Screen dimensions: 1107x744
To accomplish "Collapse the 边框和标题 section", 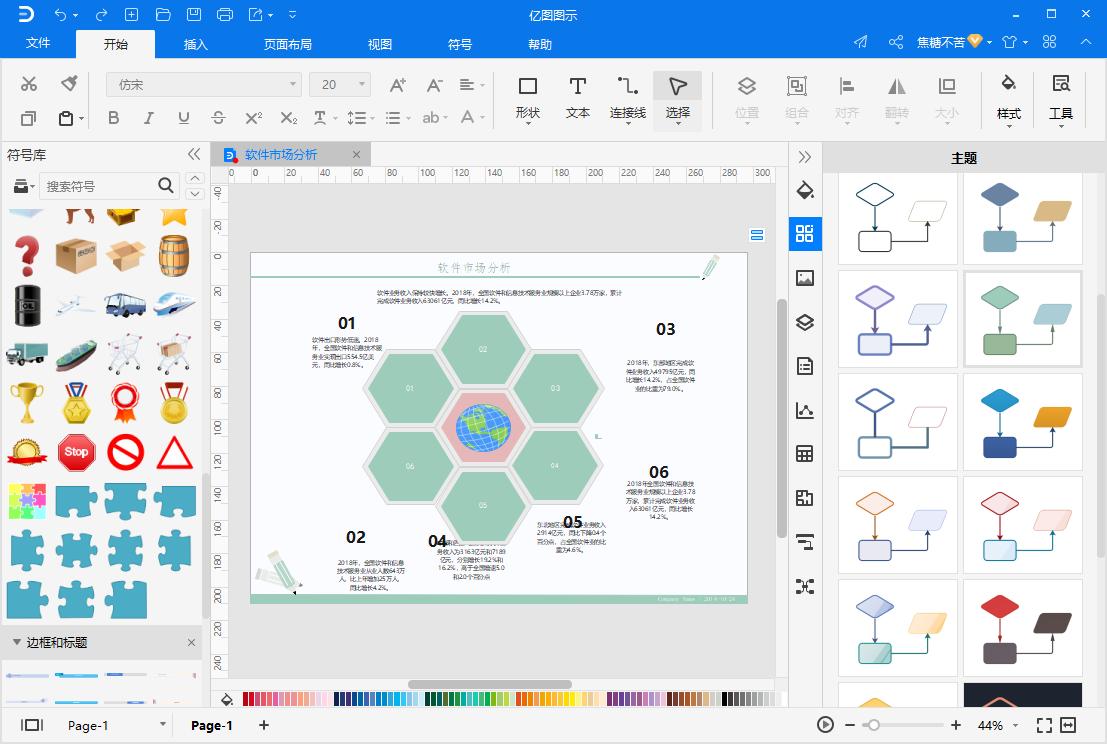I will (x=17, y=642).
